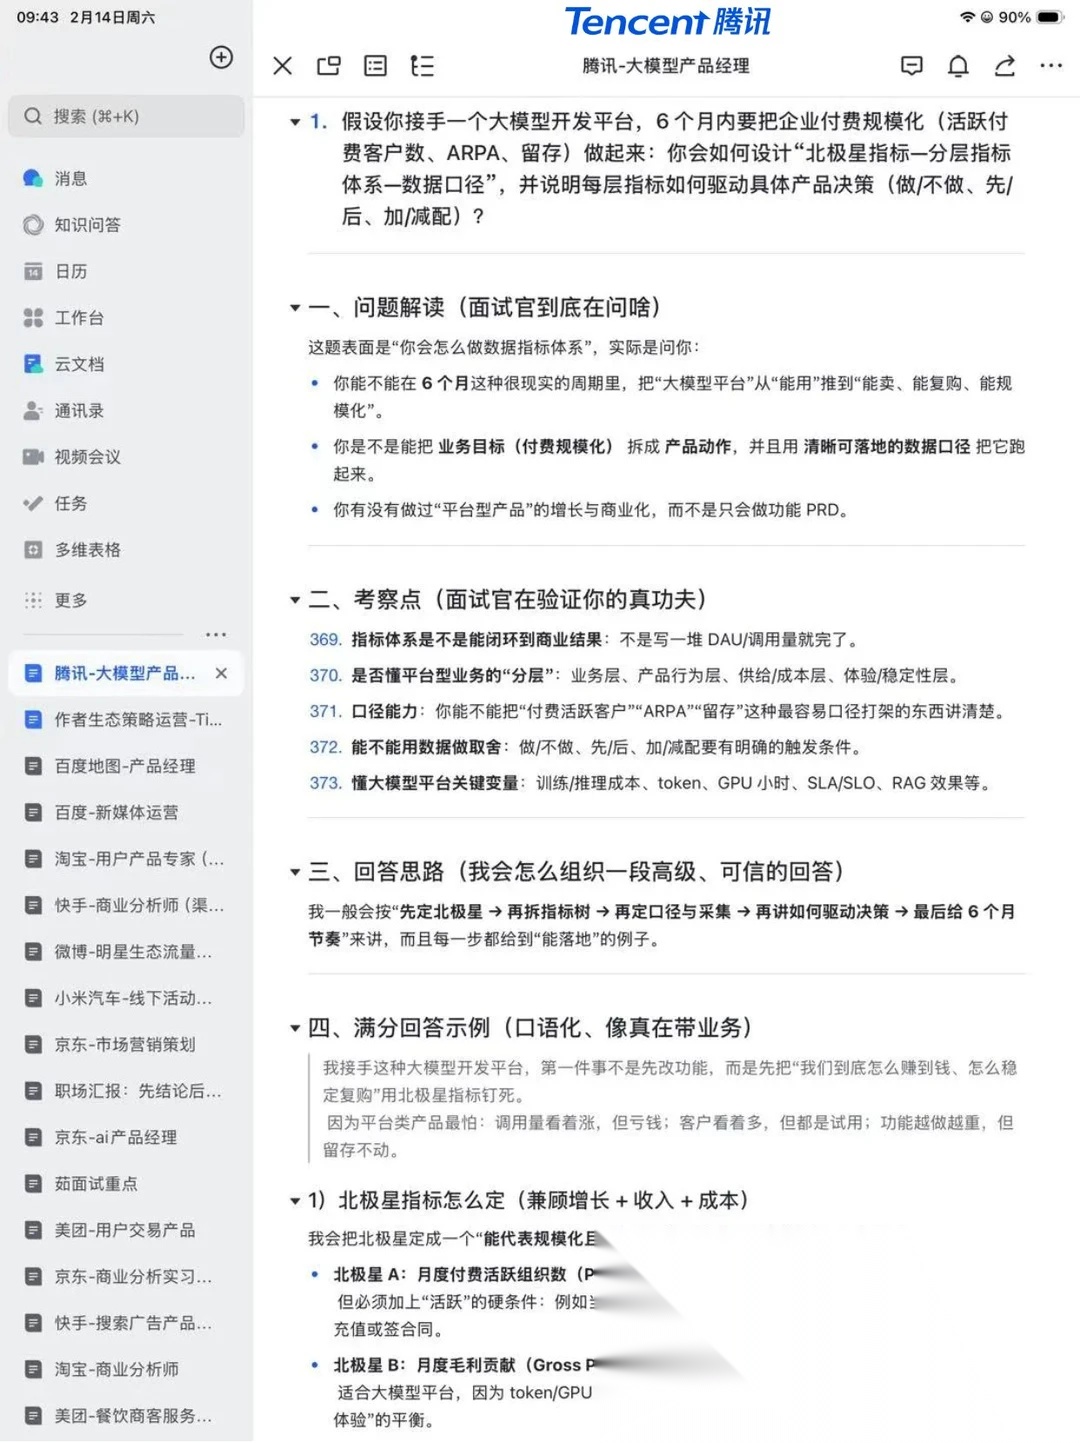Click the Wi-Fi status icon

pyautogui.click(x=967, y=17)
